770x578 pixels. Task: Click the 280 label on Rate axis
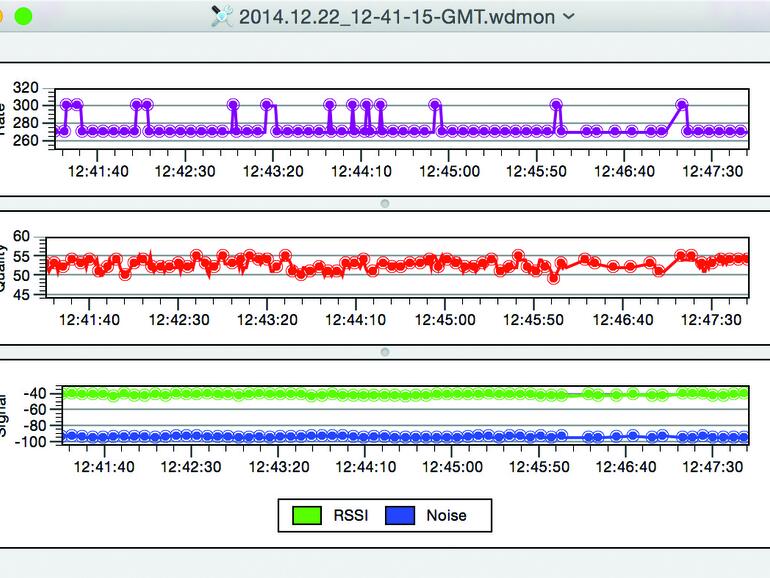26,123
